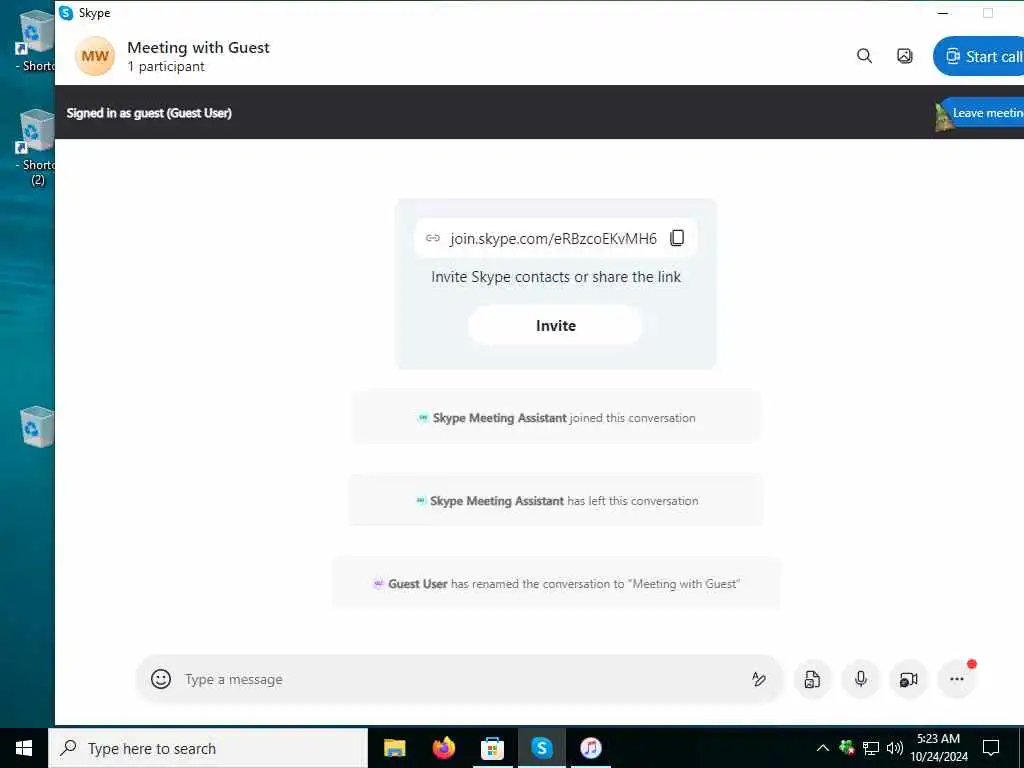The height and width of the screenshot is (768, 1024).
Task: Add files using the attachment icon
Action: 812,679
